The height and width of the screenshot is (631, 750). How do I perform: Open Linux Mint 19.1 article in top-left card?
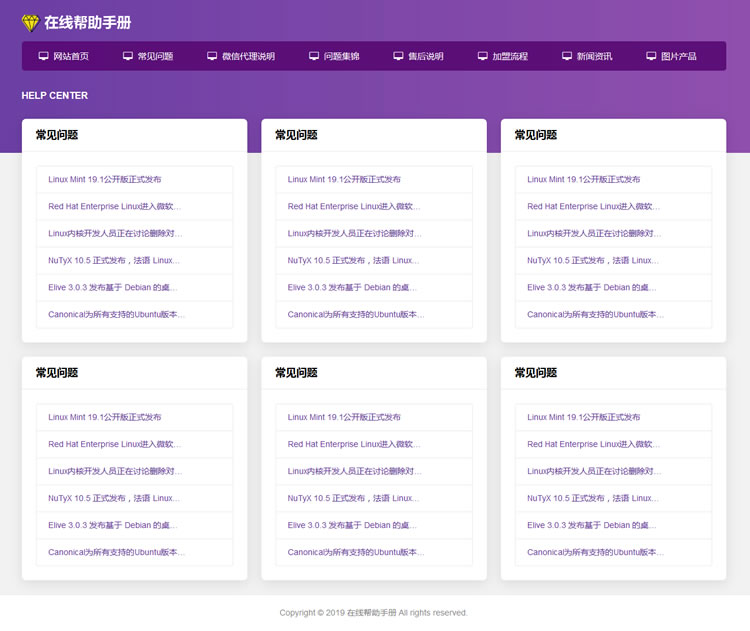(x=104, y=180)
